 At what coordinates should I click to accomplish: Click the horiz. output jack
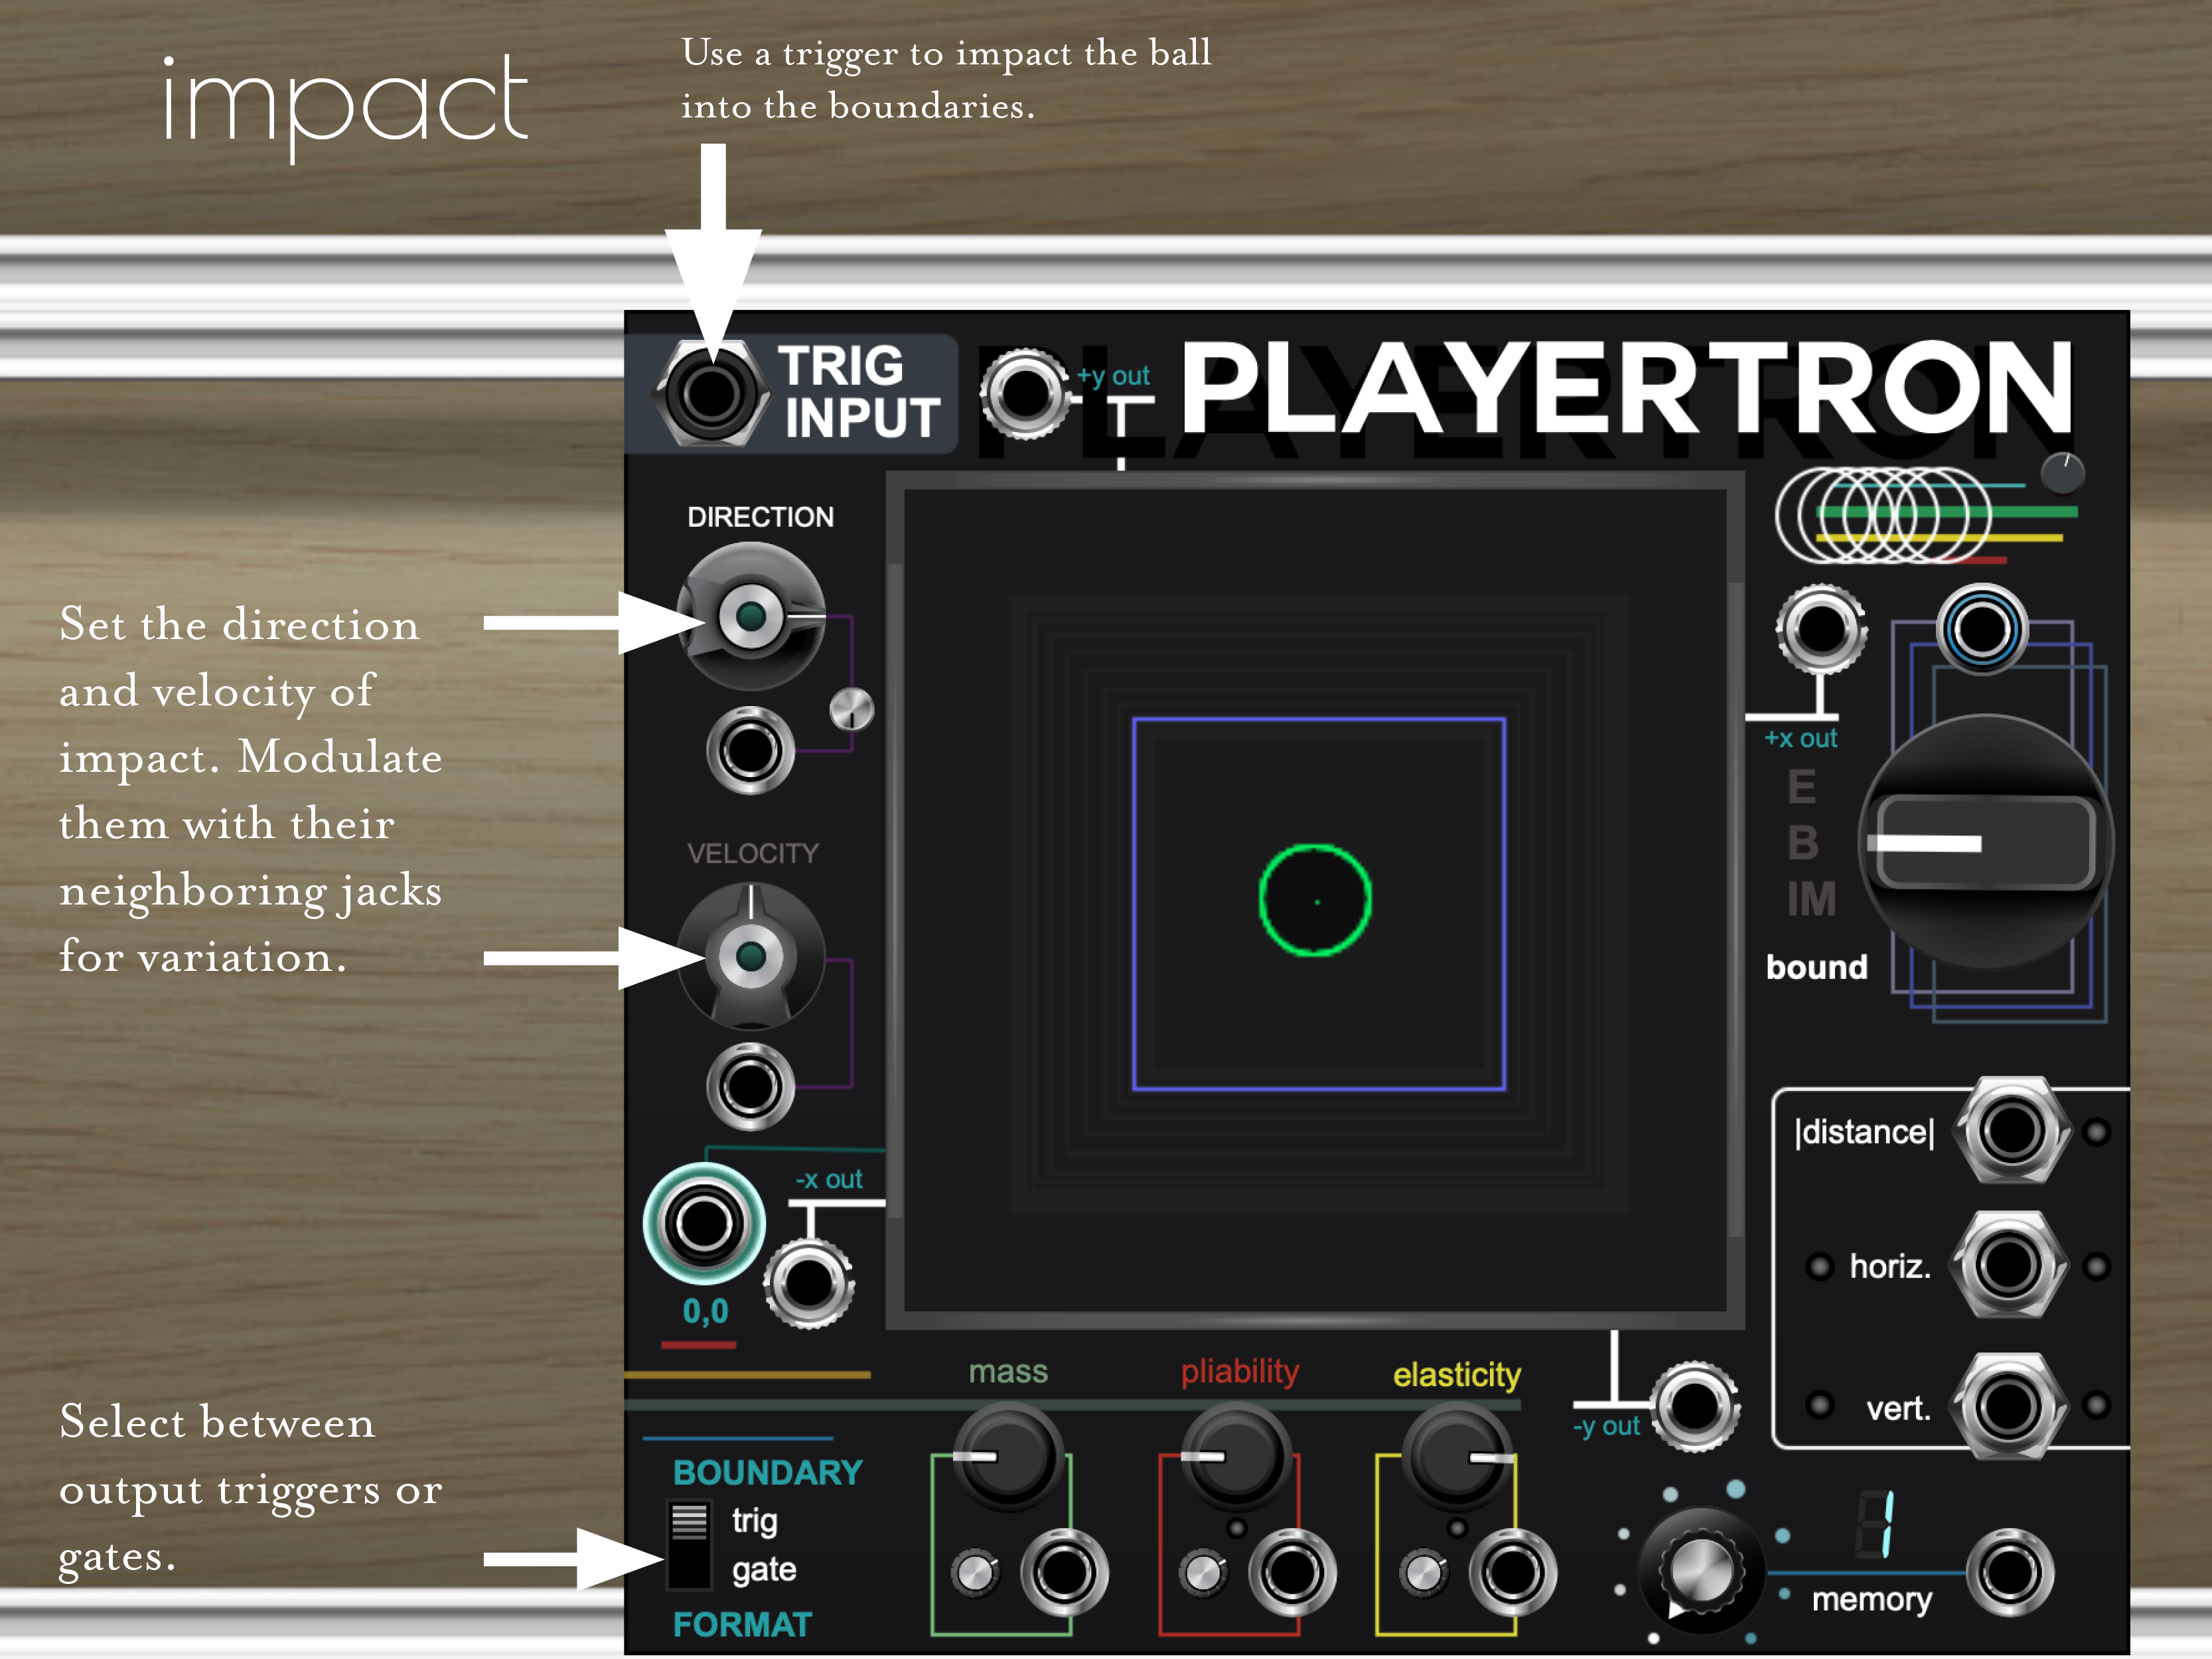pyautogui.click(x=2008, y=1265)
